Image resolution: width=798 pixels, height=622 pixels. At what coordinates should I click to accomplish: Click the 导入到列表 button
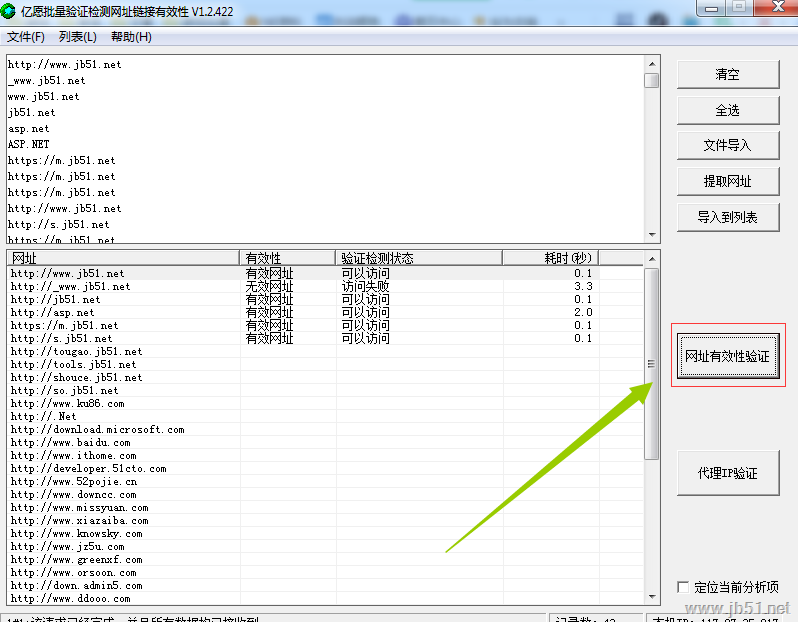728,217
